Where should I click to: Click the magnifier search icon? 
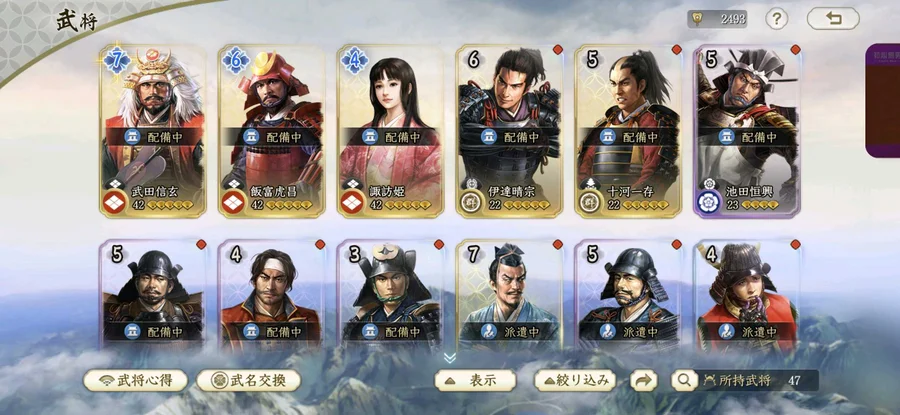[x=684, y=381]
